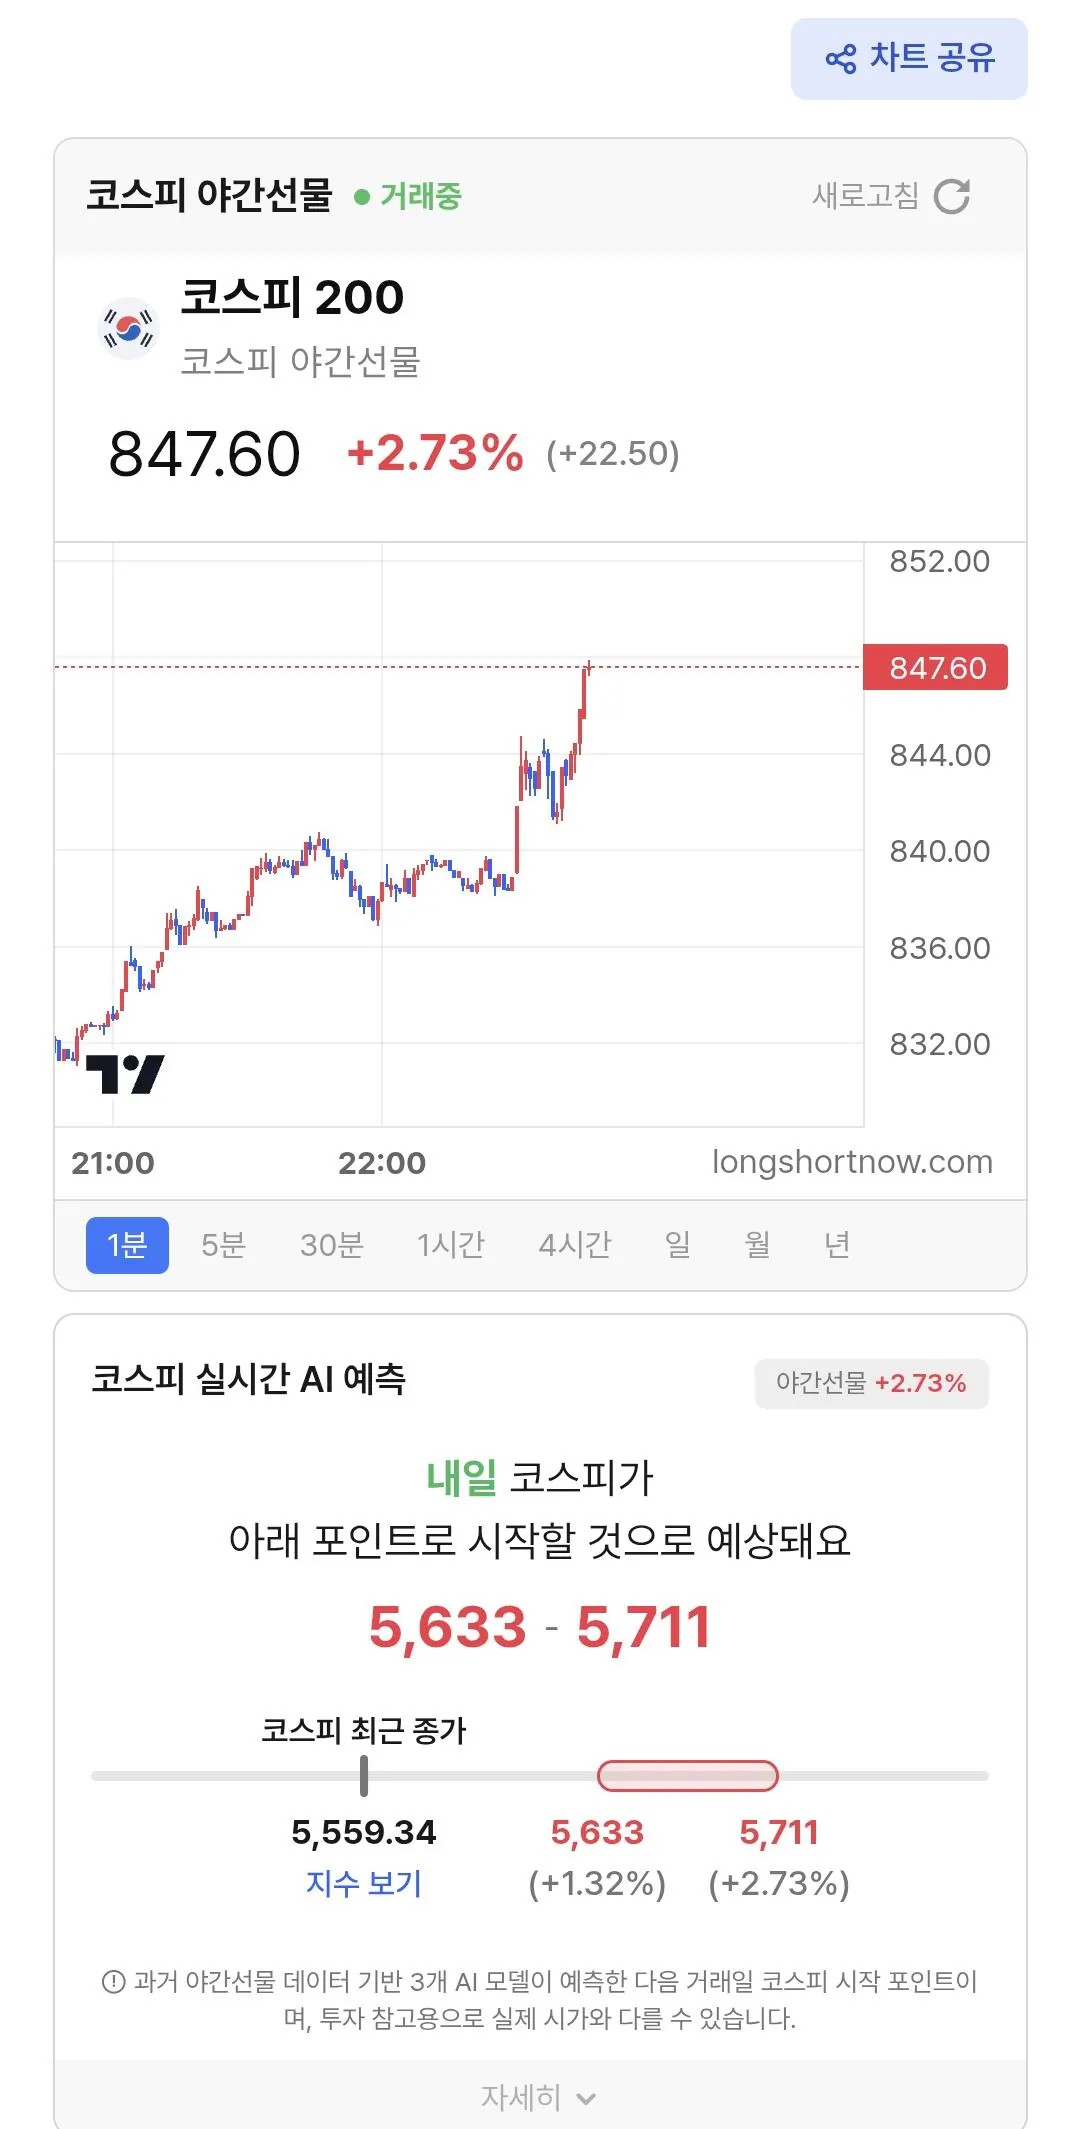Click the TradingView logo on the chart
Image resolution: width=1080 pixels, height=2129 pixels.
point(125,1074)
